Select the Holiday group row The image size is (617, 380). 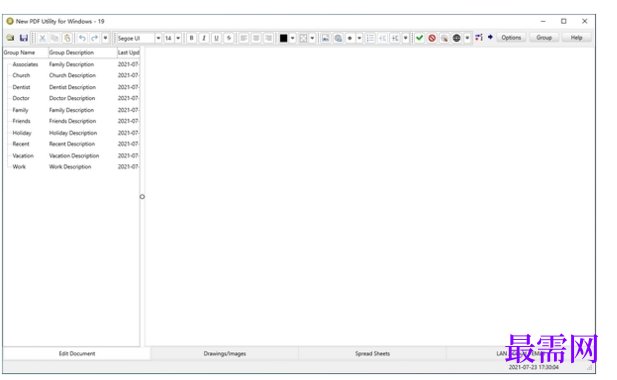[x=71, y=133]
